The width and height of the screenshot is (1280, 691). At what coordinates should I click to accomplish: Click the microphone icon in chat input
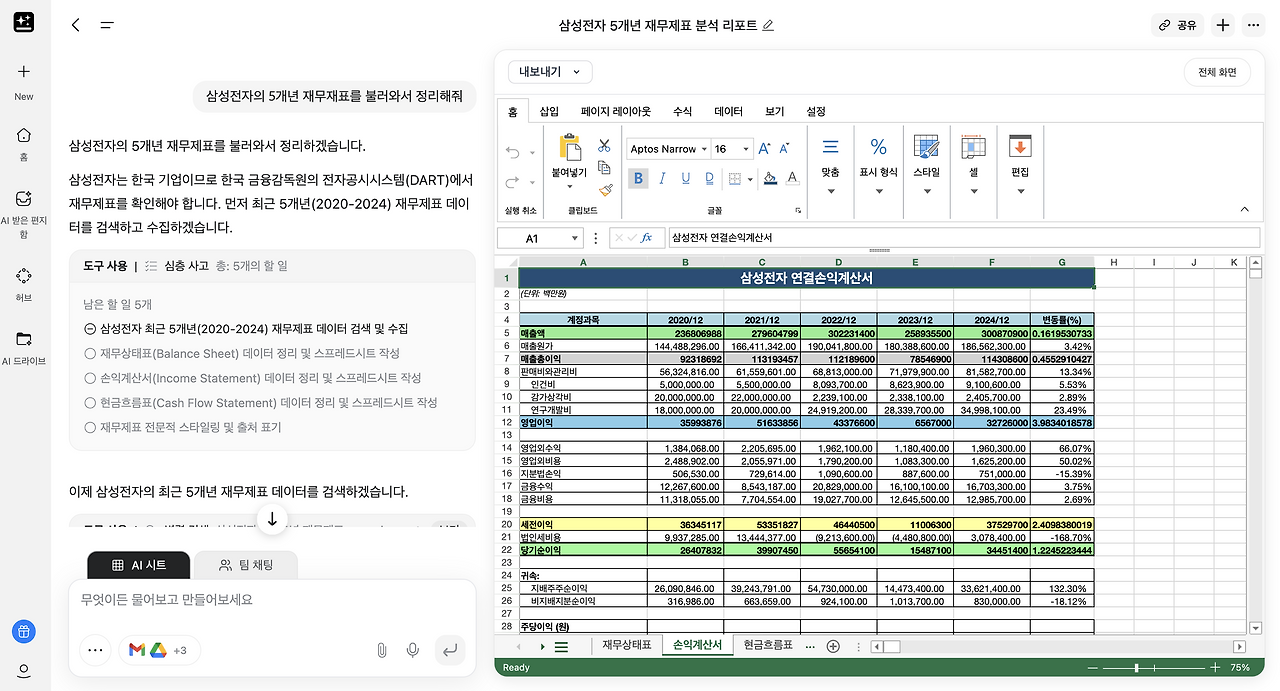(x=412, y=650)
